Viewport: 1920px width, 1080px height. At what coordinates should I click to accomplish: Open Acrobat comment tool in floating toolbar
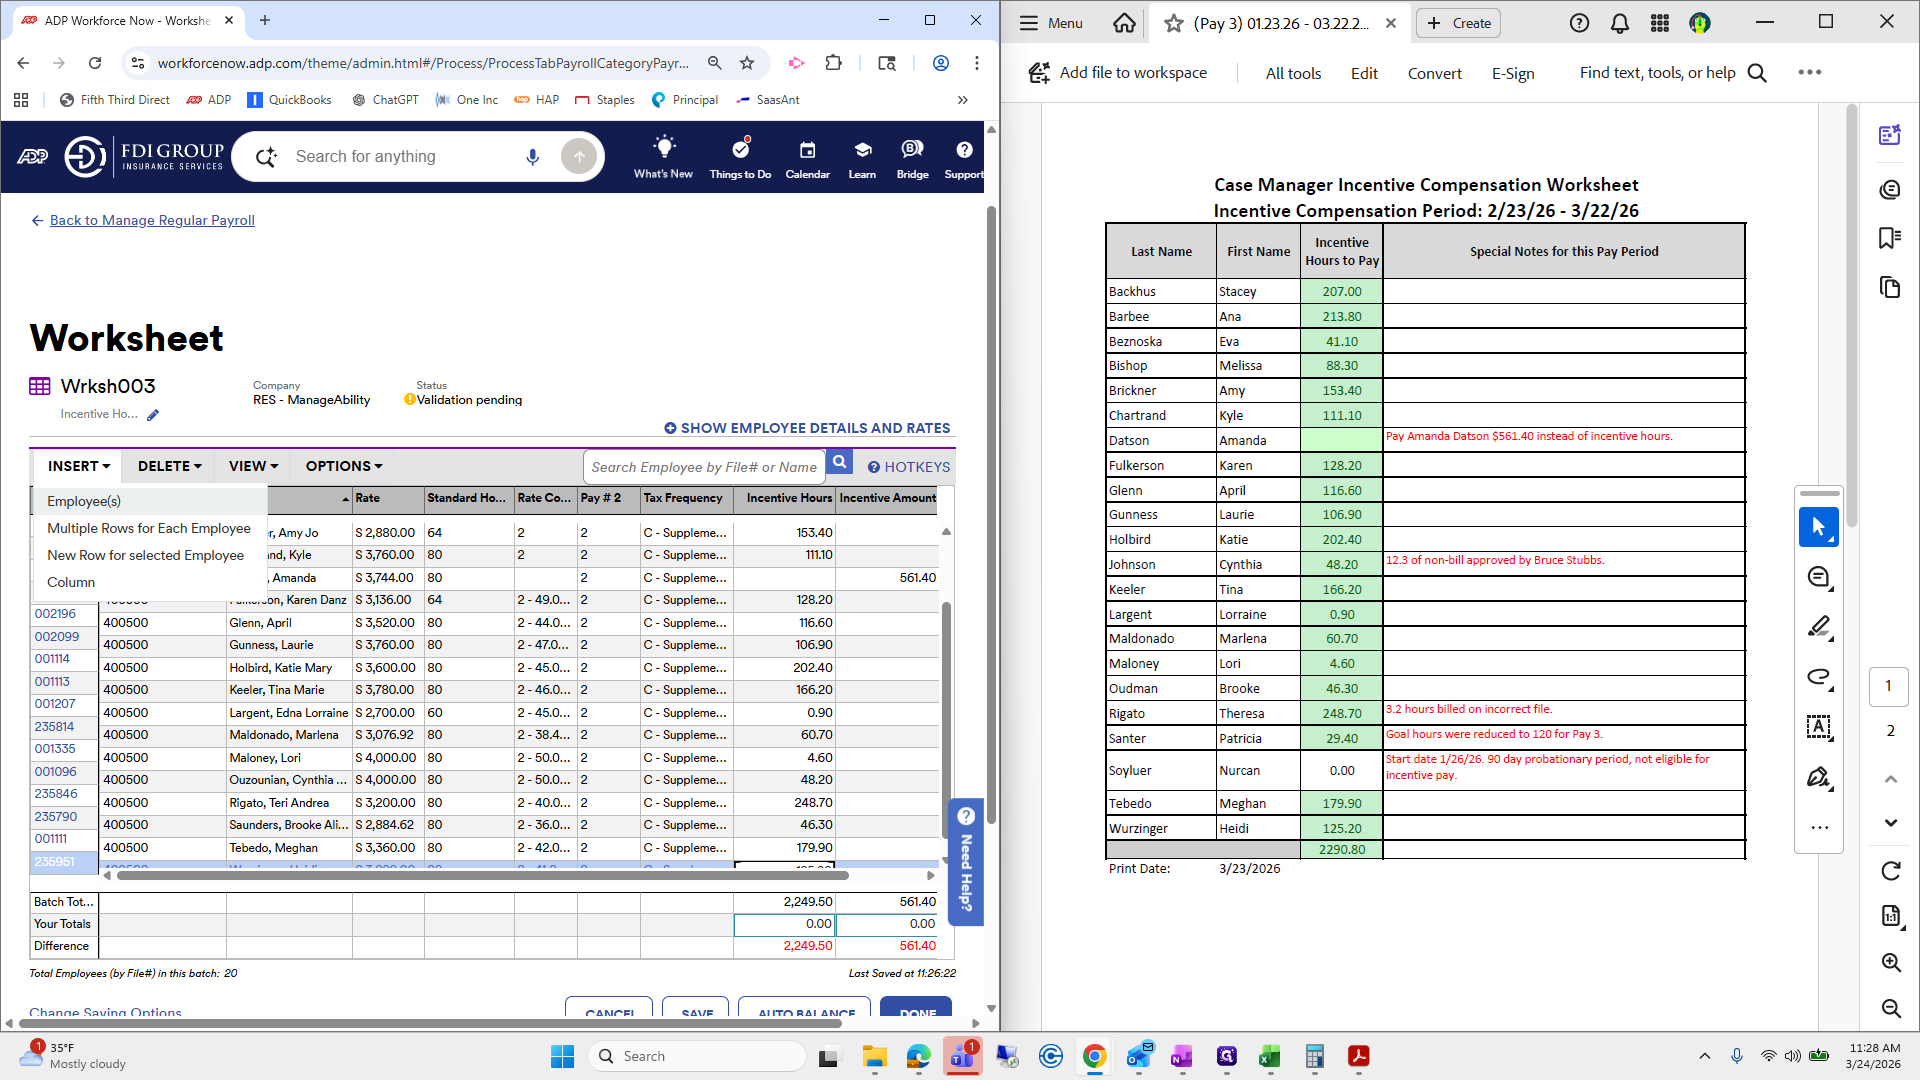point(1818,577)
